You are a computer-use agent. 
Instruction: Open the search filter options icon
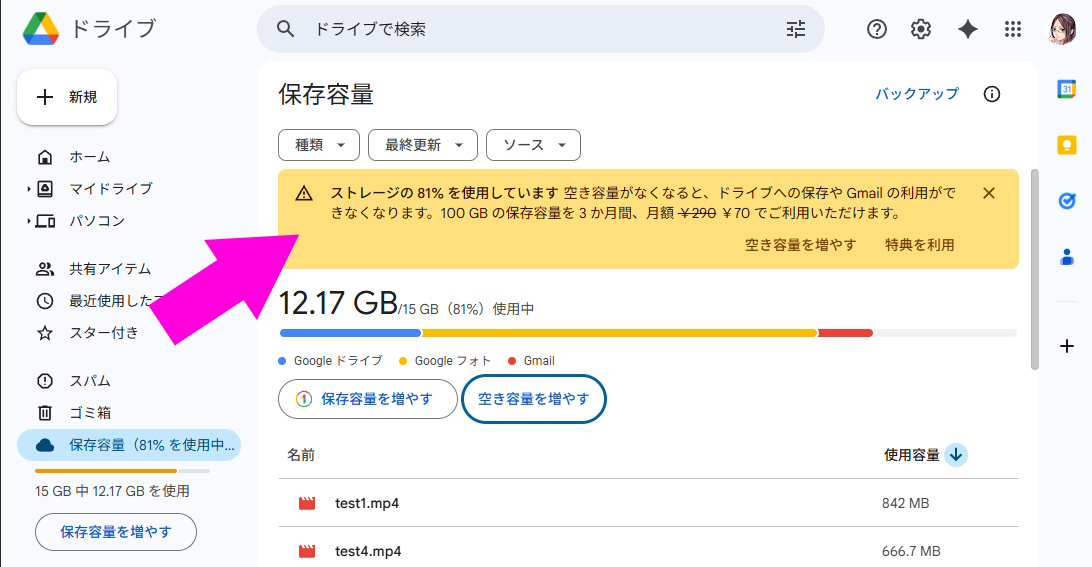(795, 29)
